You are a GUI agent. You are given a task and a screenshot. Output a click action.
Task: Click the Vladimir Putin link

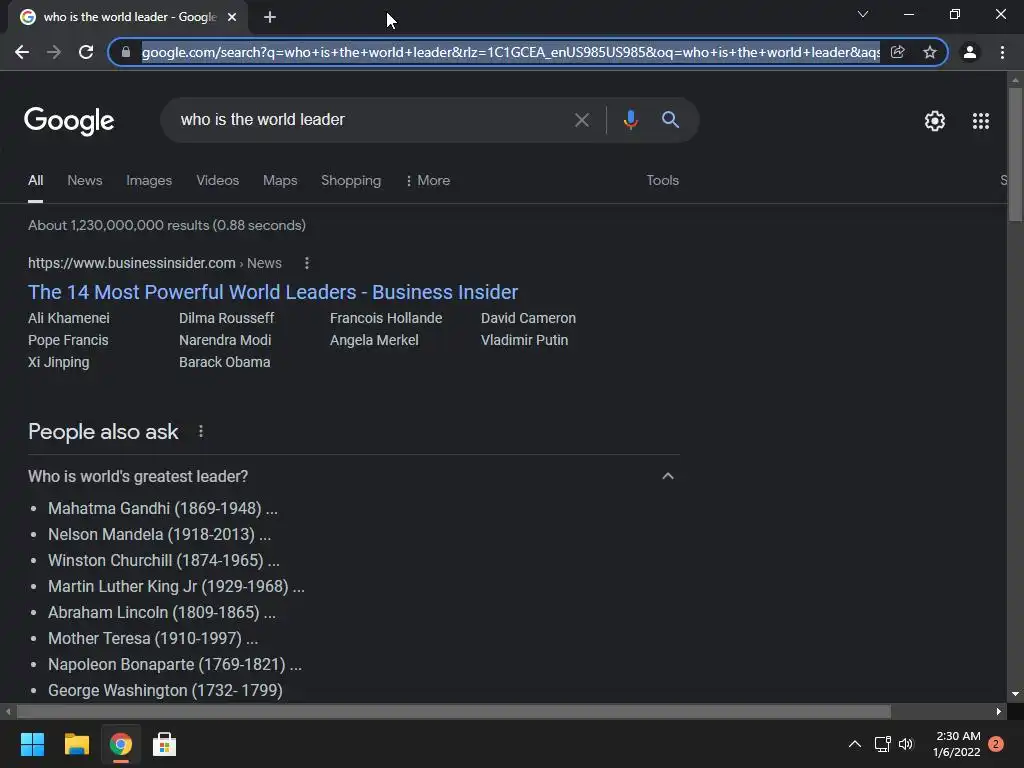point(524,340)
